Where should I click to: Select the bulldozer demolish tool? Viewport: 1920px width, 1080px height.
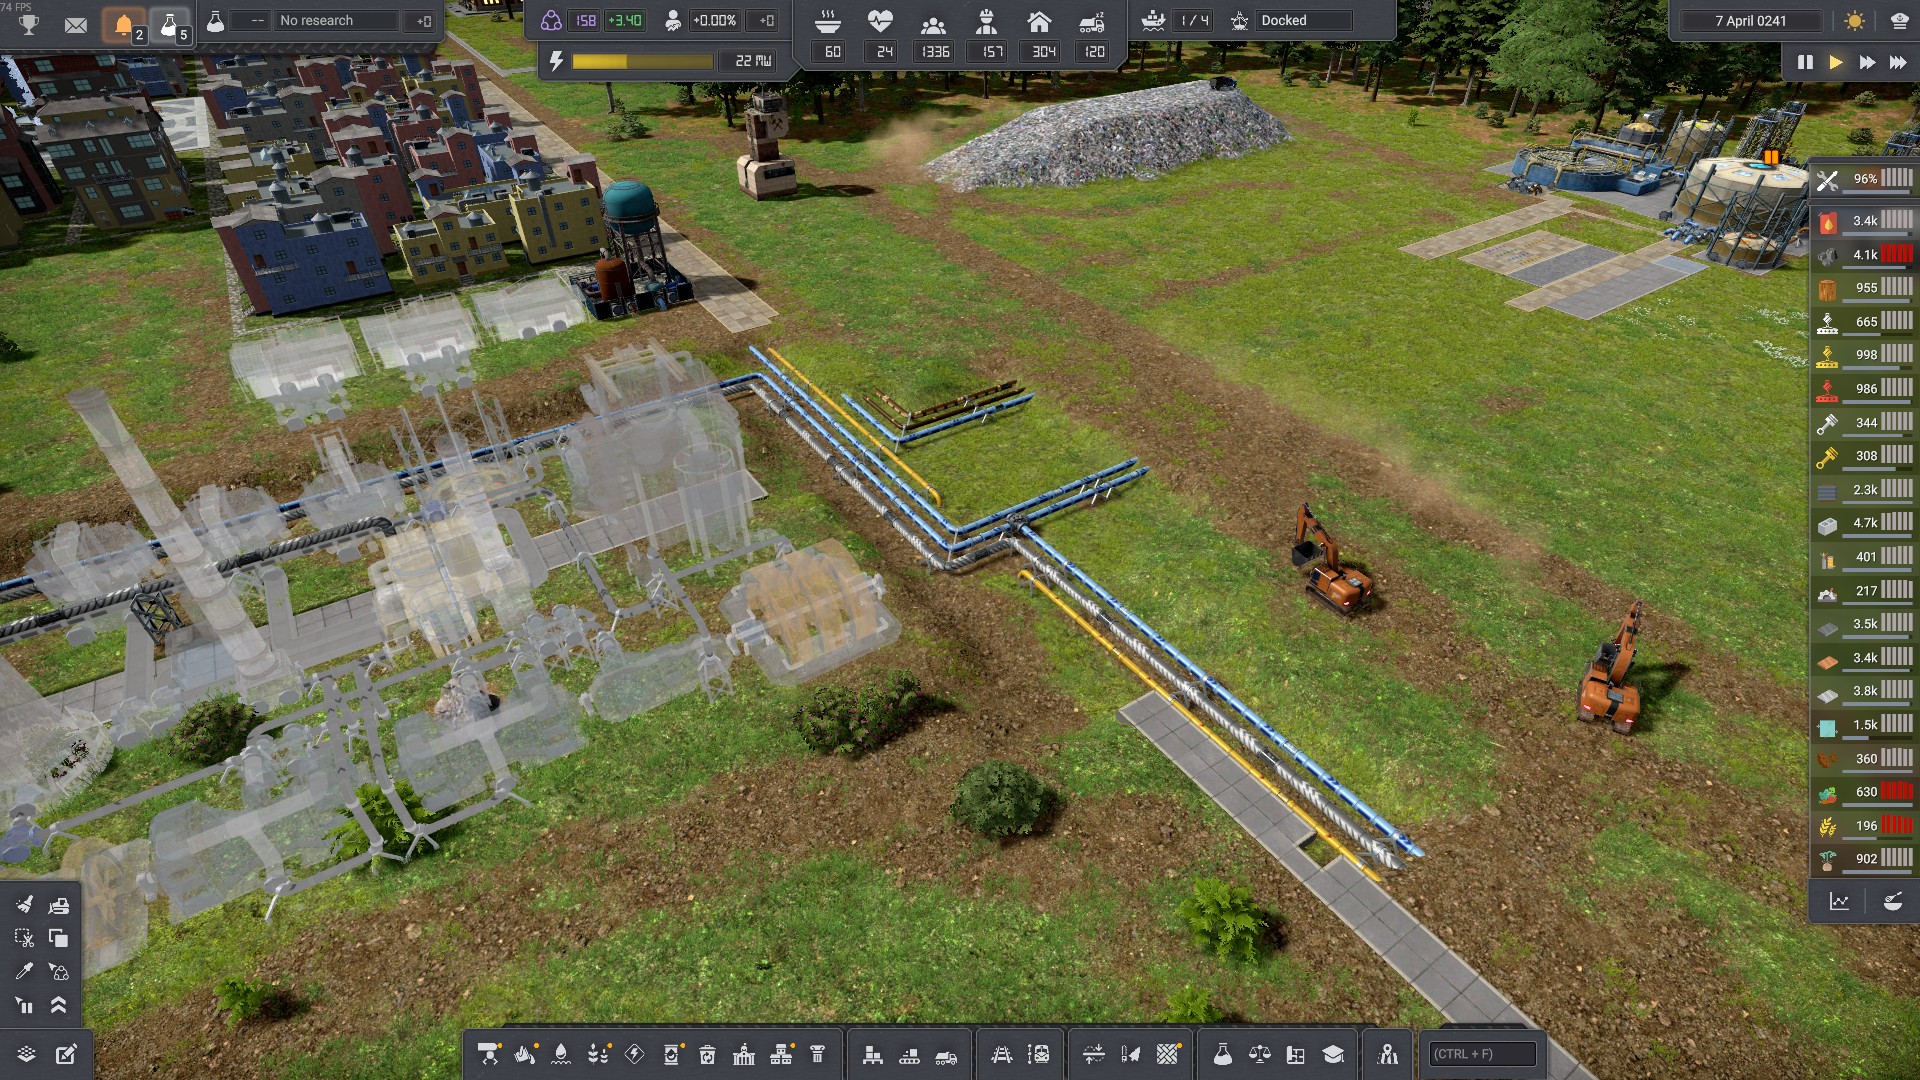click(59, 905)
